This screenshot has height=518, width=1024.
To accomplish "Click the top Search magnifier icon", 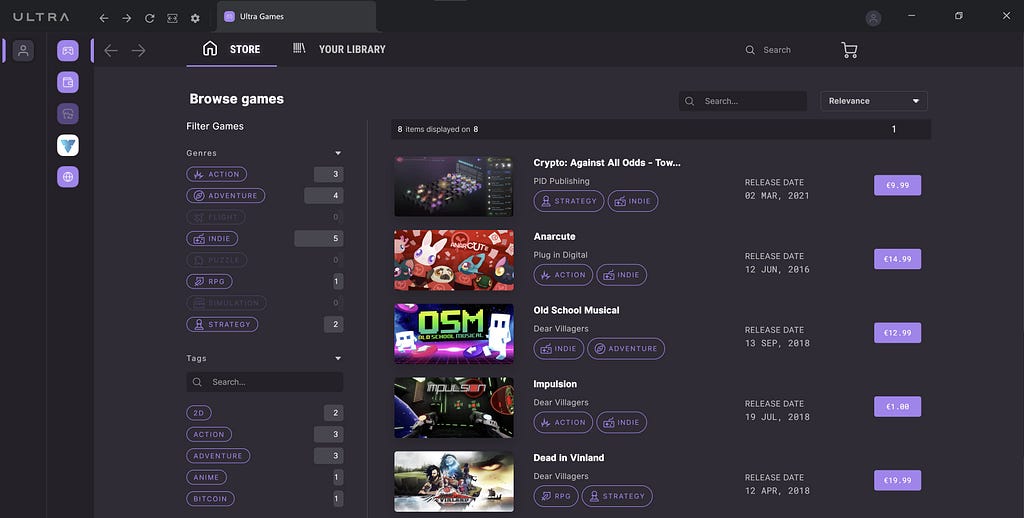I will click(750, 50).
